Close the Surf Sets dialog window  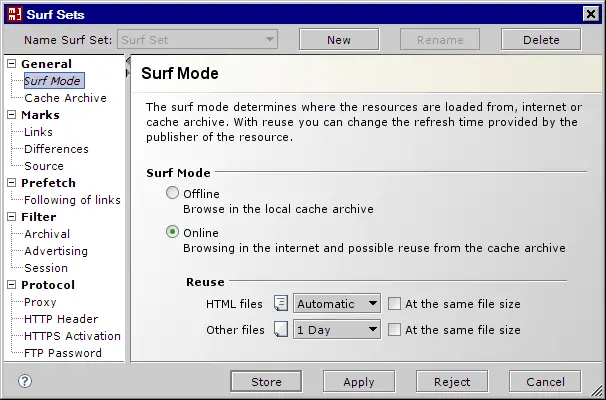pyautogui.click(x=591, y=14)
